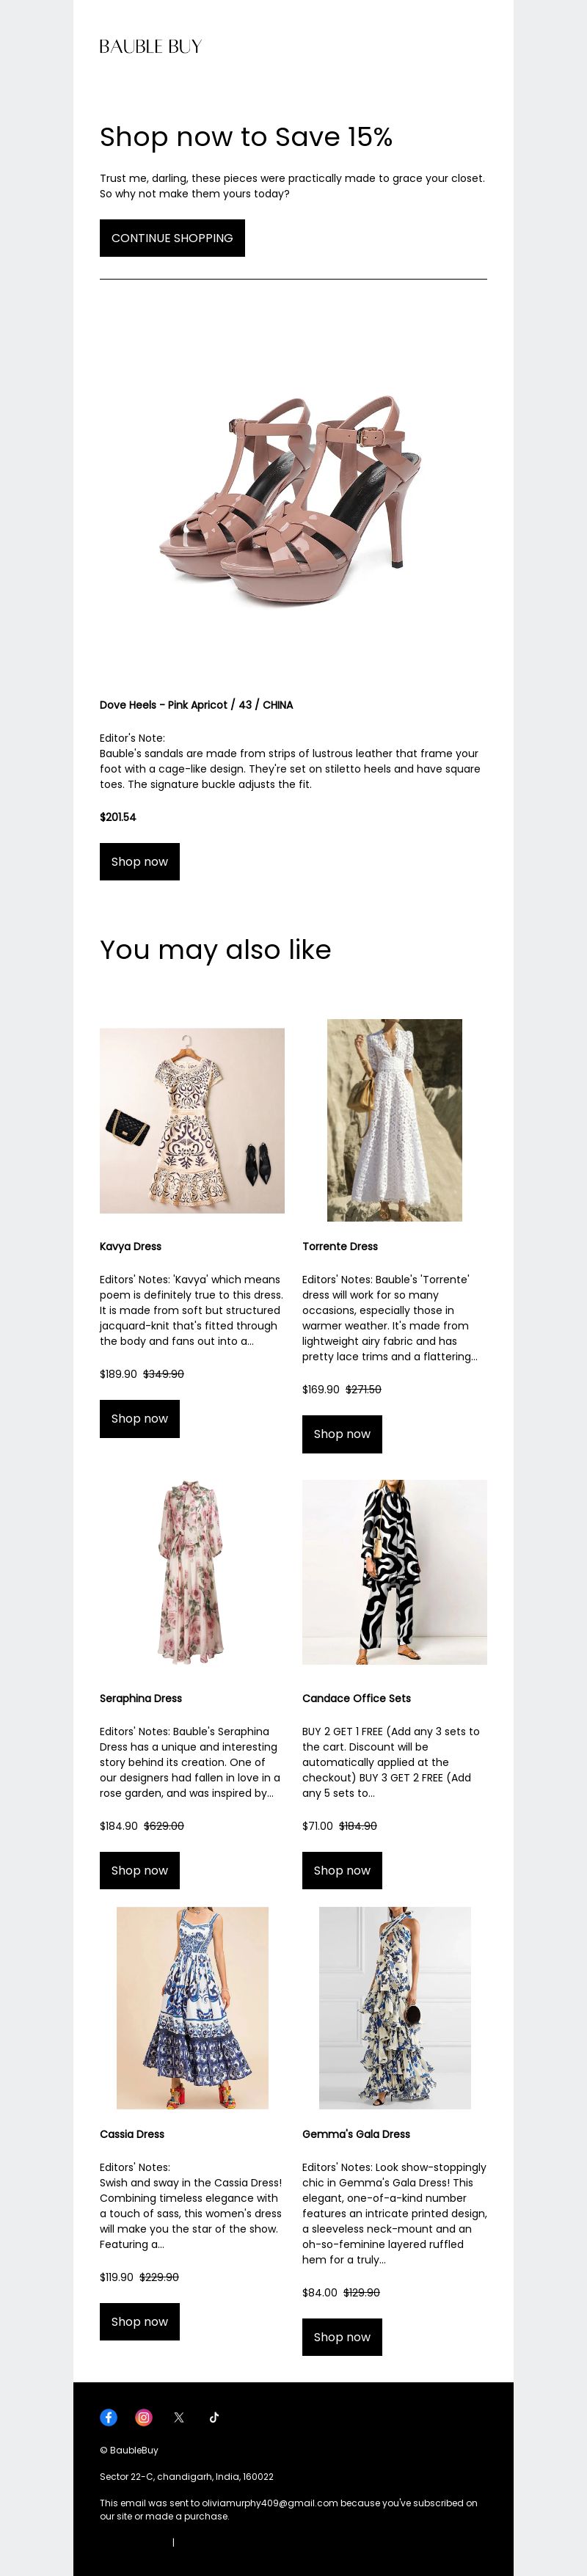This screenshot has width=587, height=2576.
Task: Open the Instagram social icon
Action: pyautogui.click(x=144, y=2417)
